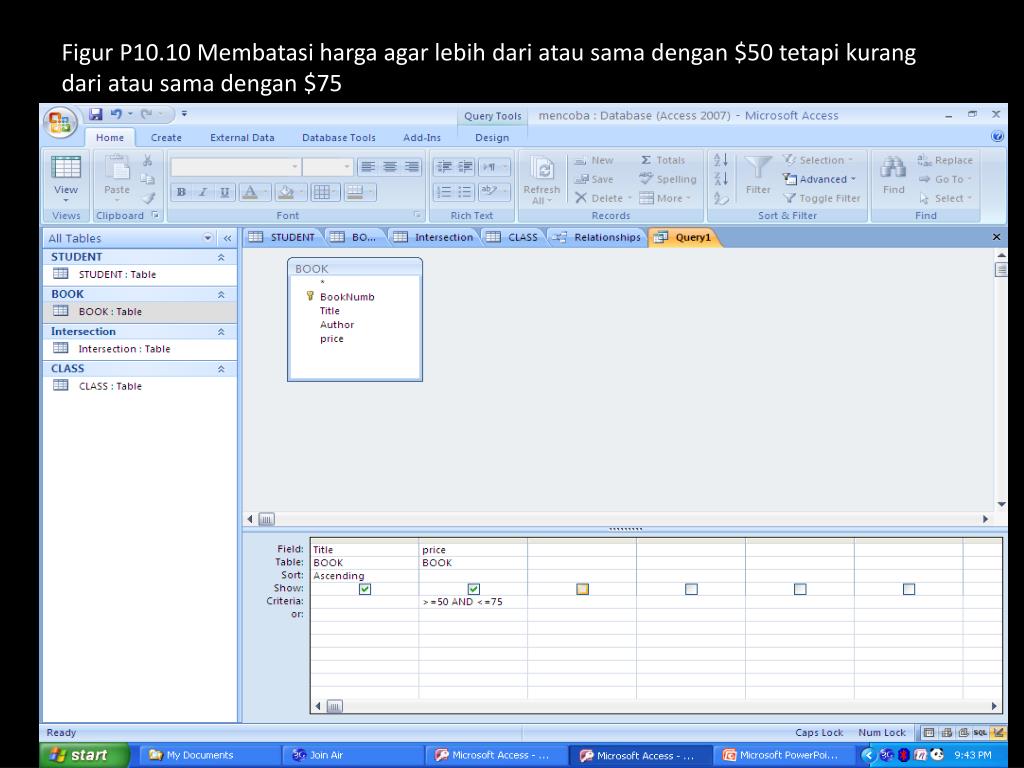Check Show box in fourth grid column
Image resolution: width=1024 pixels, height=768 pixels.
click(x=691, y=589)
